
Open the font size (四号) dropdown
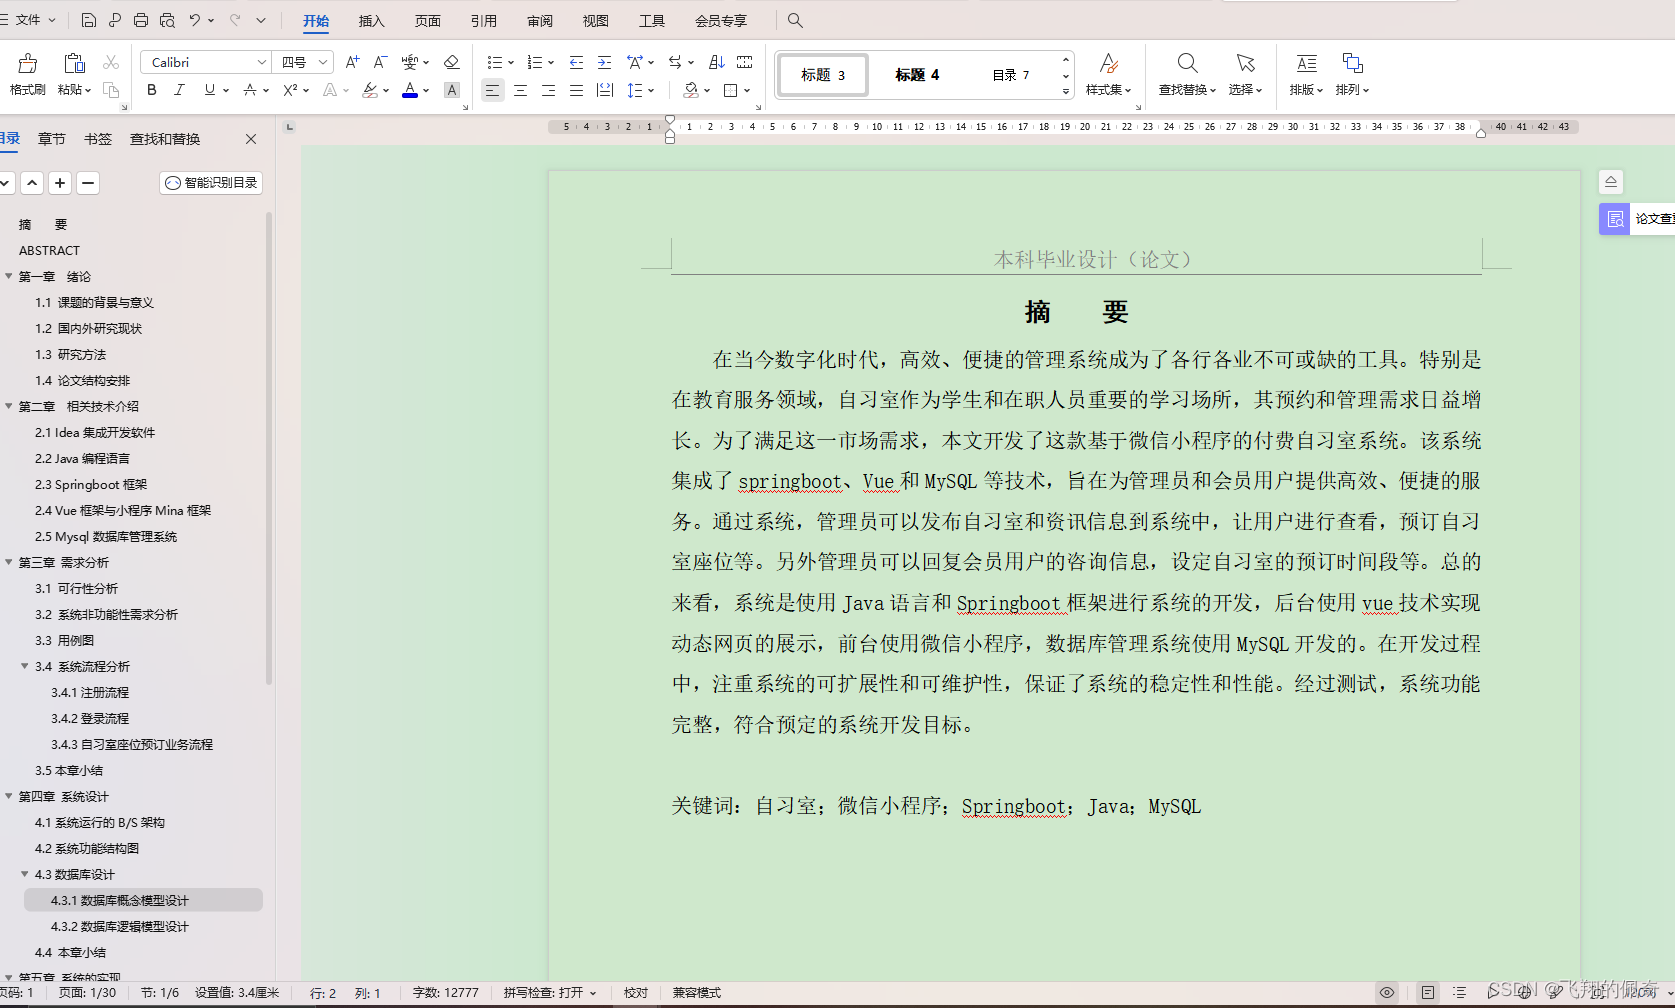pyautogui.click(x=323, y=62)
